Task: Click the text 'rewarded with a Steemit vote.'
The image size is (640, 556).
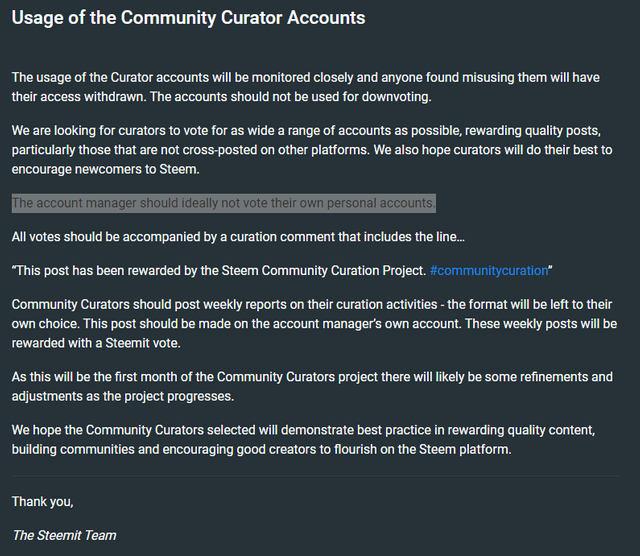Action: click(x=96, y=343)
